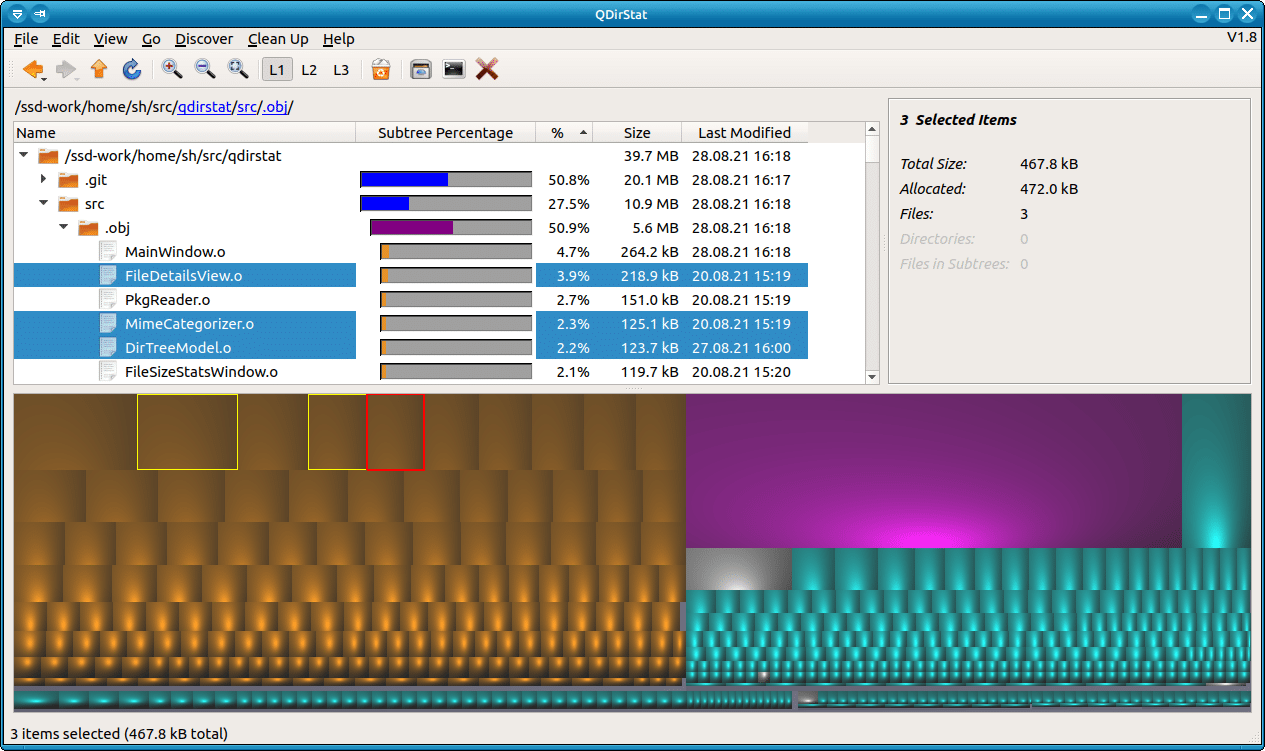
Task: Select the FileSizeStatsWindow.o row
Action: 411,372
